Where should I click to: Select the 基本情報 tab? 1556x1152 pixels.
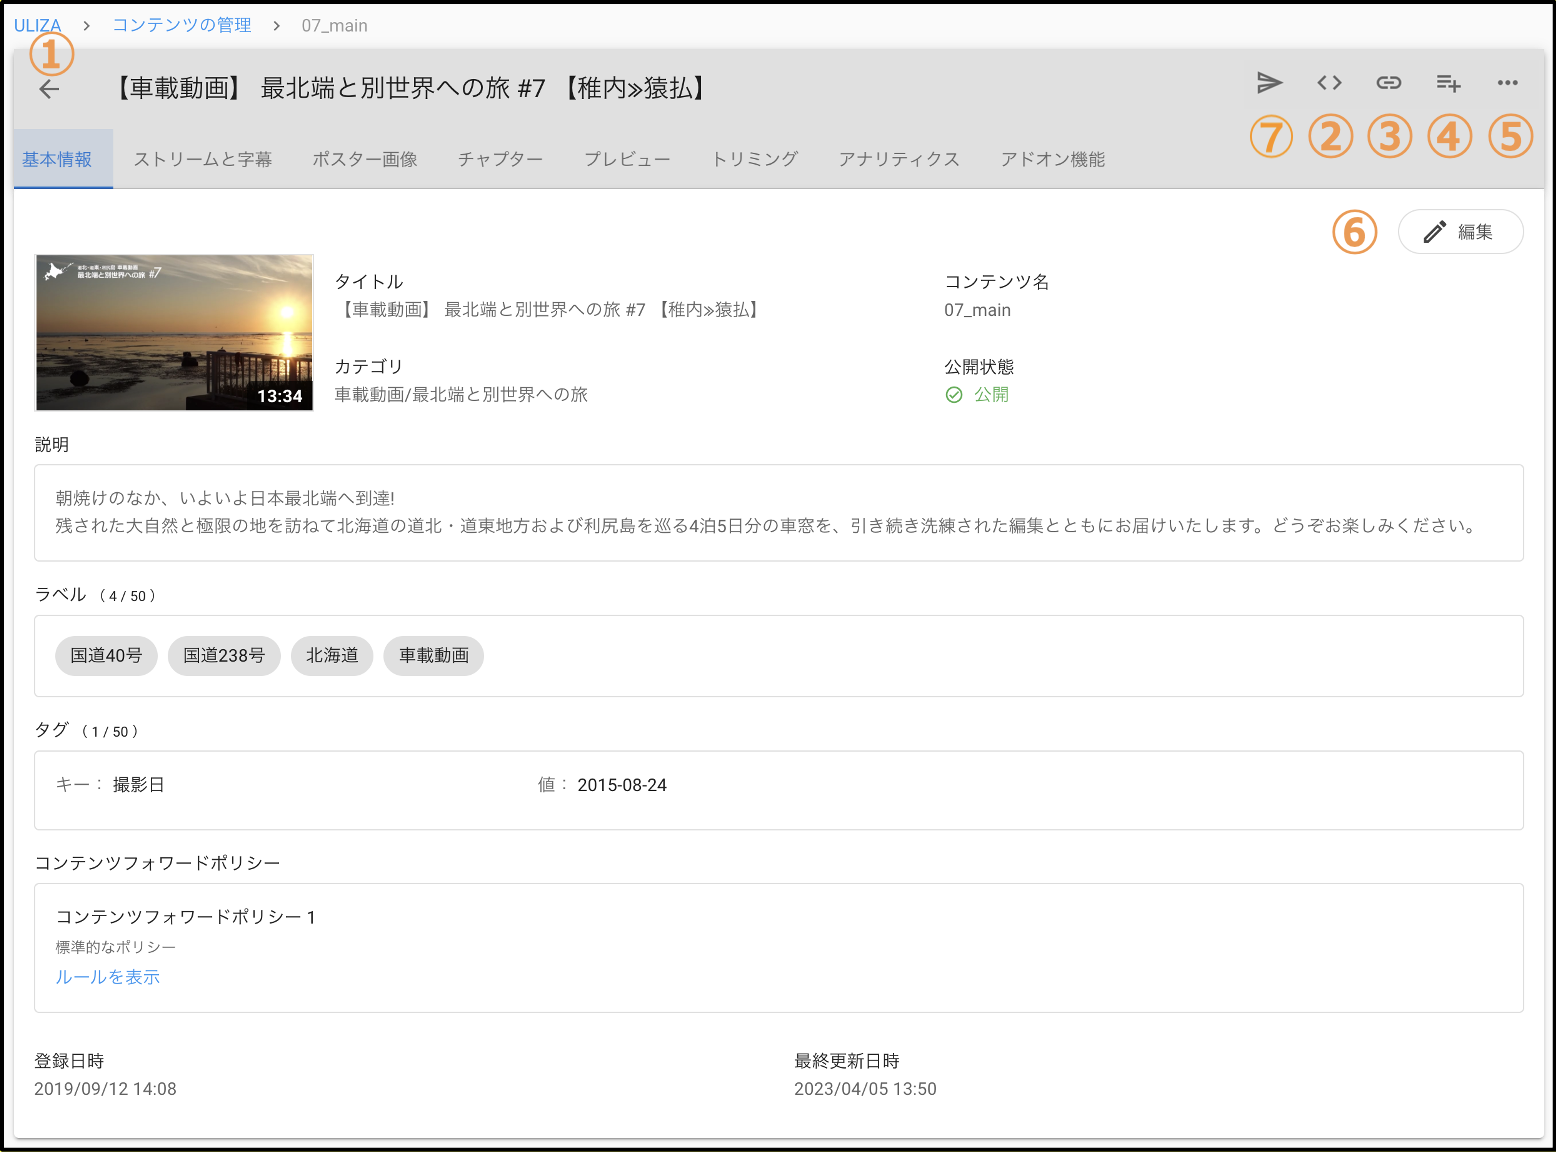(x=57, y=160)
